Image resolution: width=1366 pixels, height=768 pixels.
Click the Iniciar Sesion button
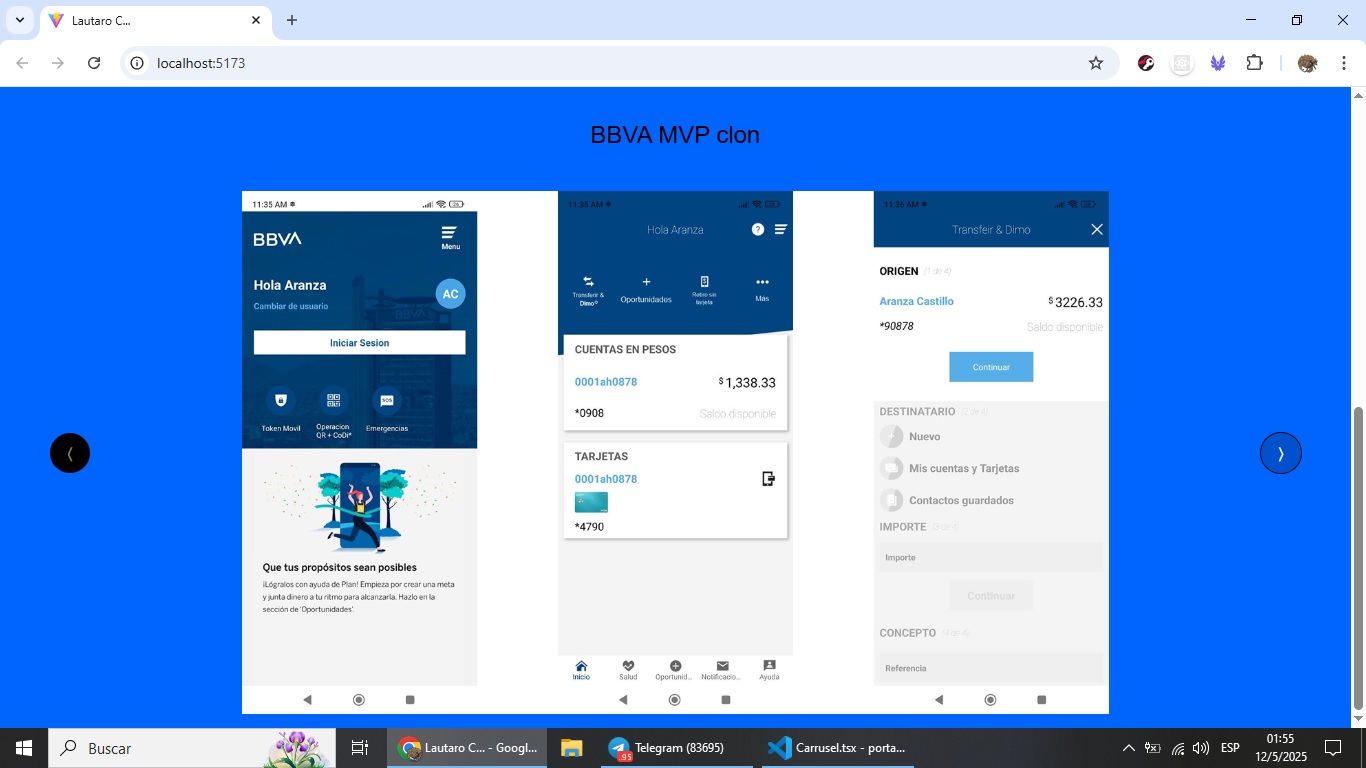pos(359,343)
